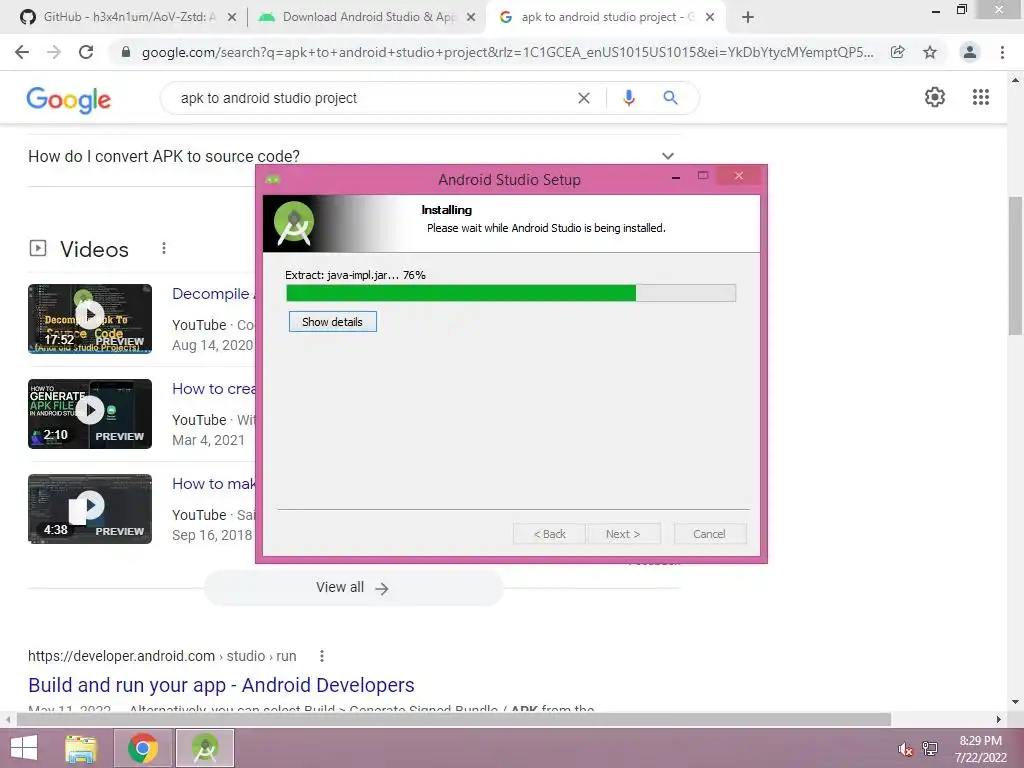Close the apk to android studio tab

(710, 18)
